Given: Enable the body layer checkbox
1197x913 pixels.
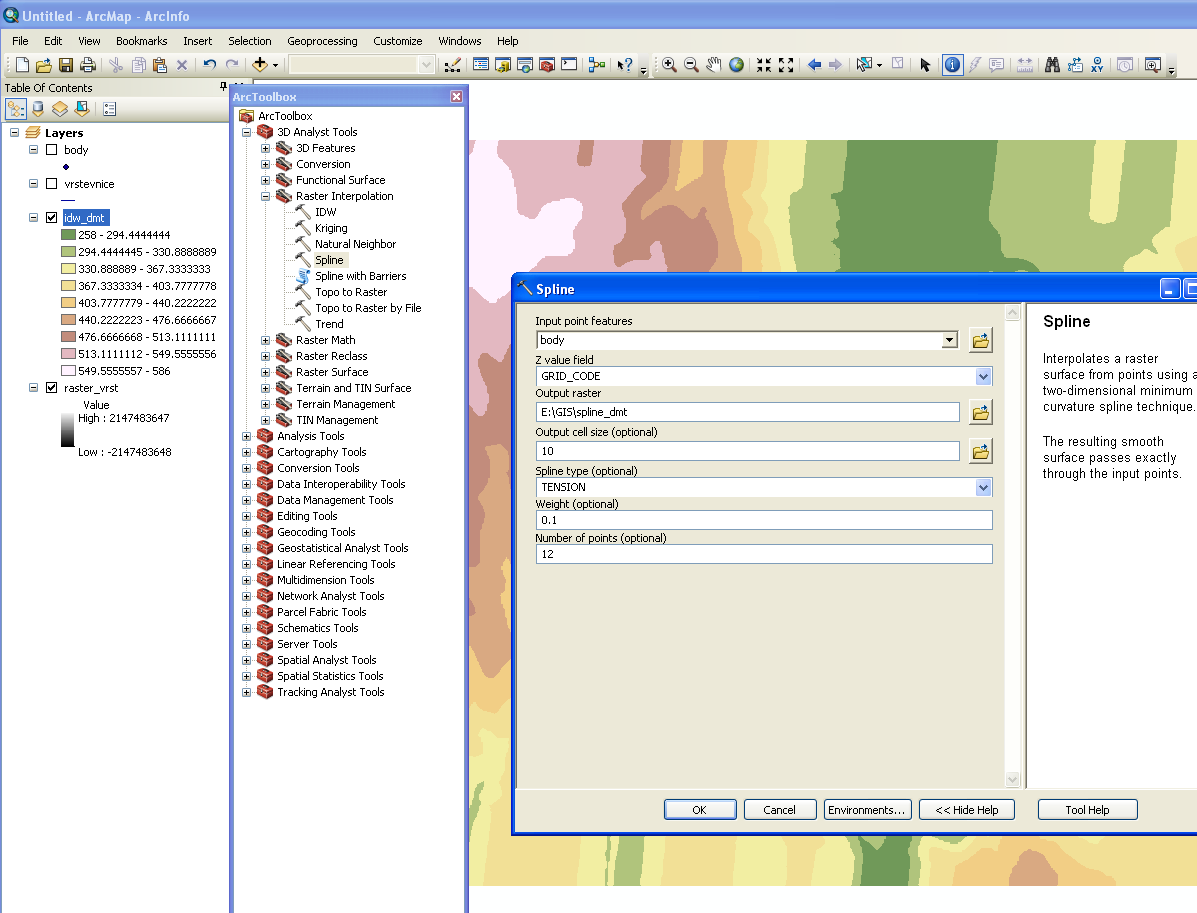Looking at the screenshot, I should pos(52,150).
